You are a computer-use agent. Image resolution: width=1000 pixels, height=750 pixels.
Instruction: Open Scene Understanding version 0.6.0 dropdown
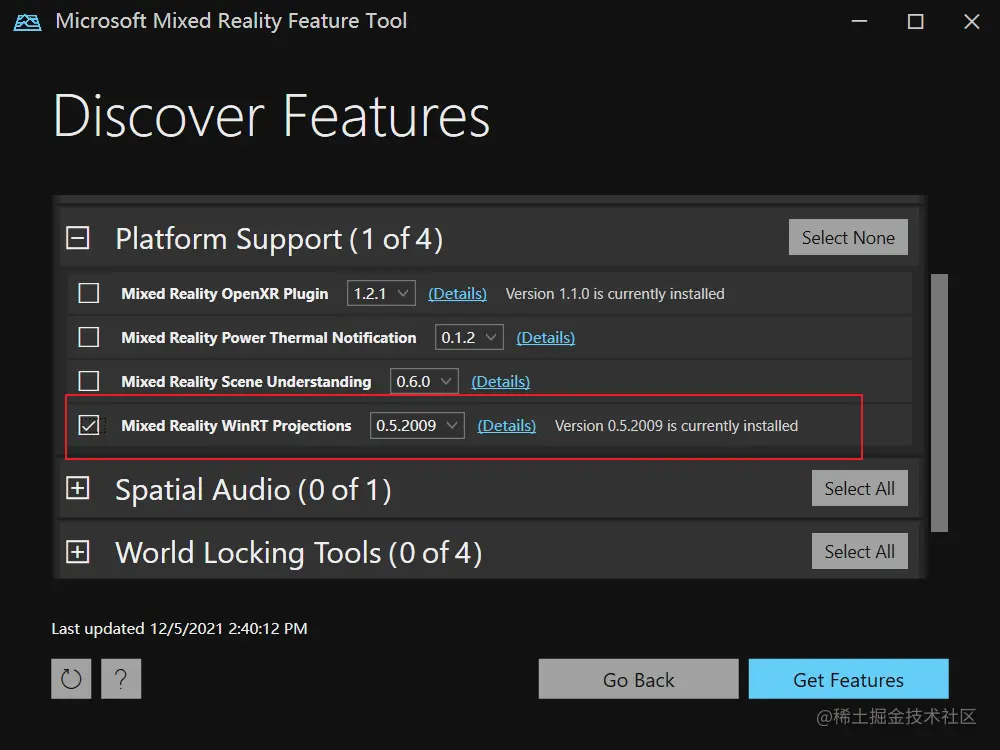pos(424,381)
